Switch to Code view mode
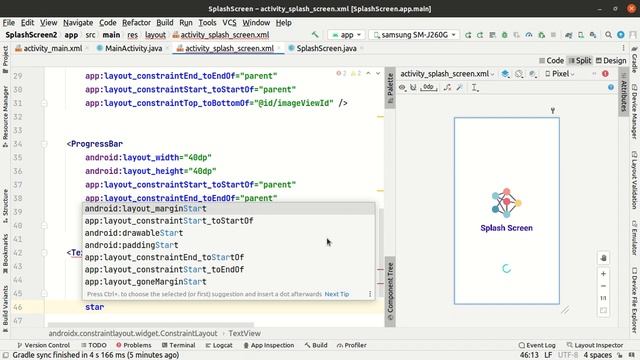Viewport: 640px width, 360px height. coord(551,60)
